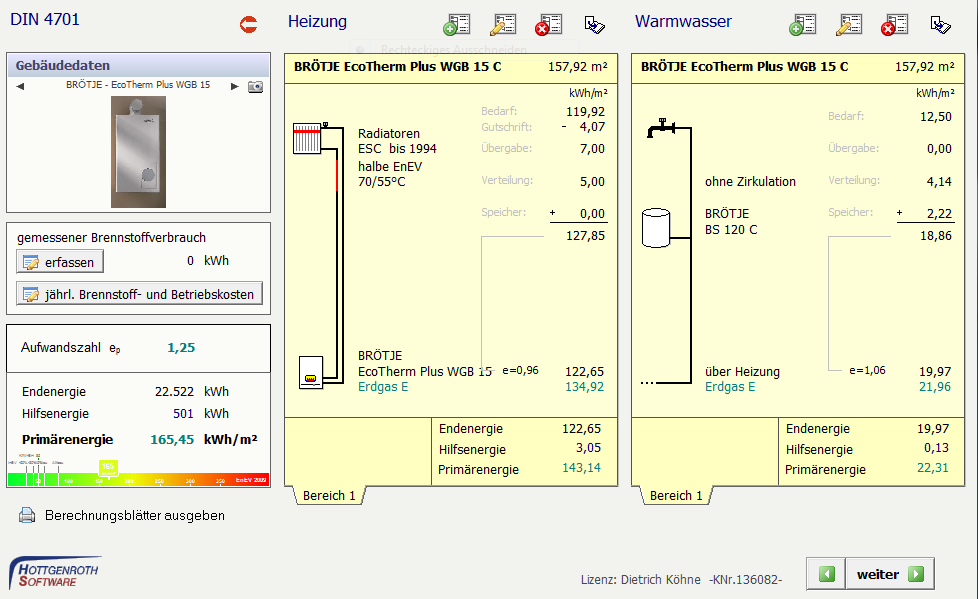Click the Warmwasser Bedarf value 12,50
The image size is (978, 599).
click(936, 117)
